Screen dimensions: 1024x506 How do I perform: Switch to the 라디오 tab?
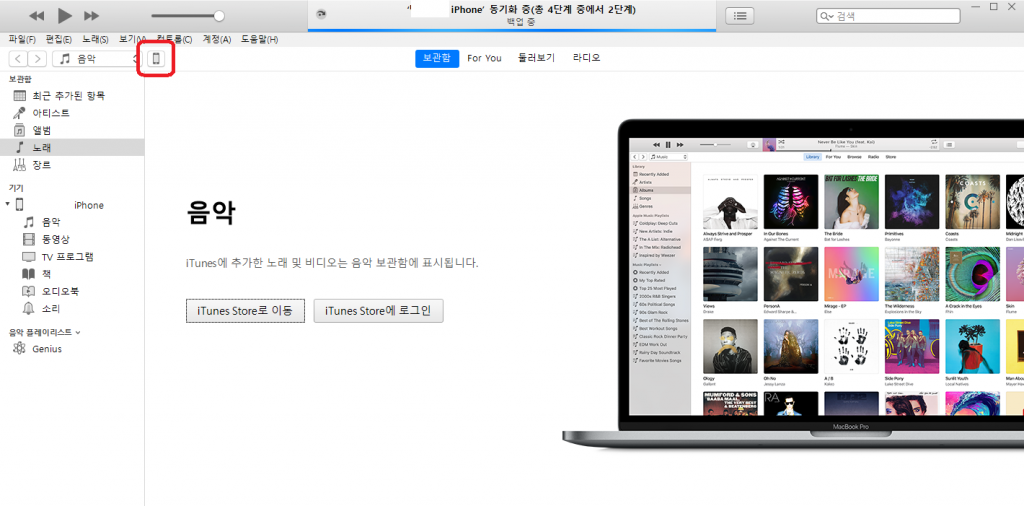(586, 58)
